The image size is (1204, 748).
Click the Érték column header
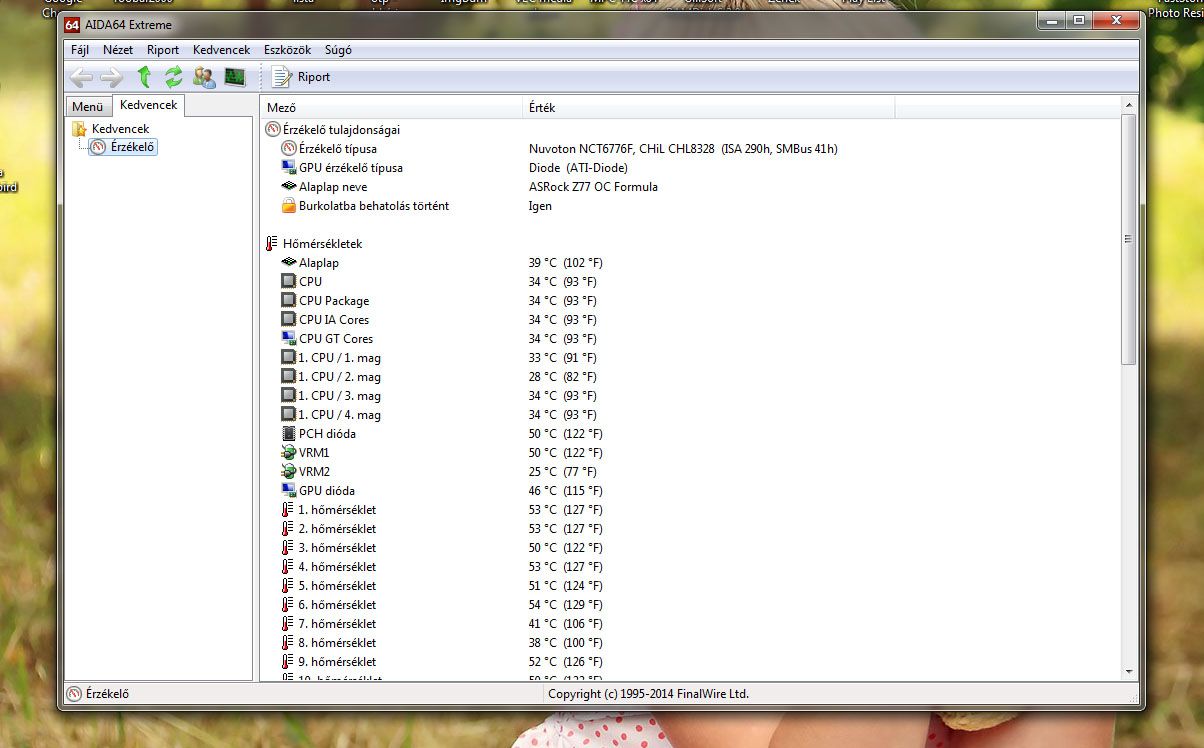(709, 107)
